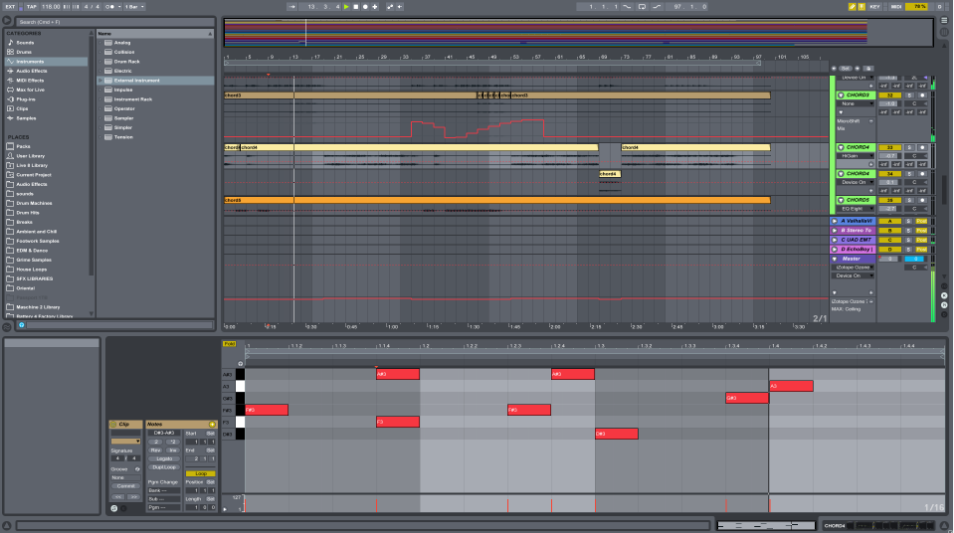Image resolution: width=954 pixels, height=533 pixels.
Task: Click the TAP tempo button
Action: (32, 7)
